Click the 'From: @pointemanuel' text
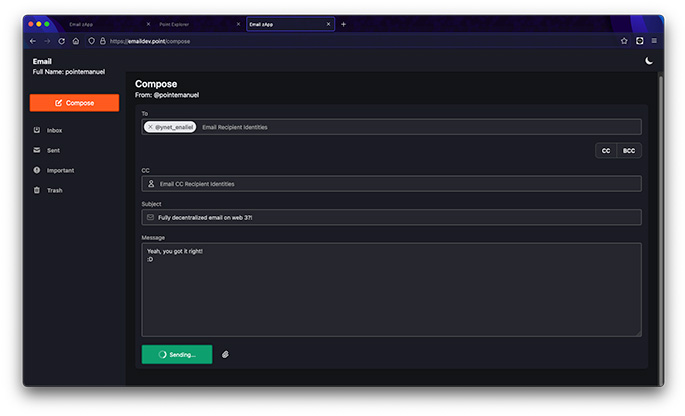Screen dimensions: 685x416 [x=167, y=95]
